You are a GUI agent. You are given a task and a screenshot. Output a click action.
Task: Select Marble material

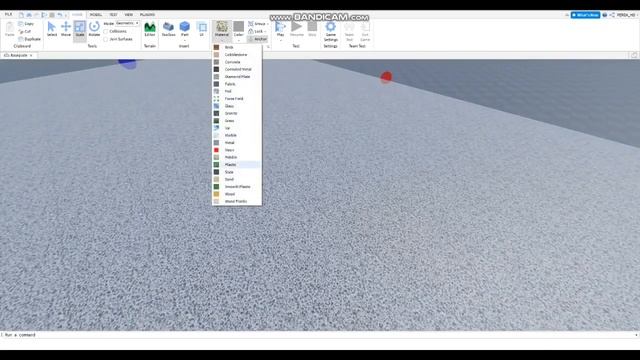point(237,136)
